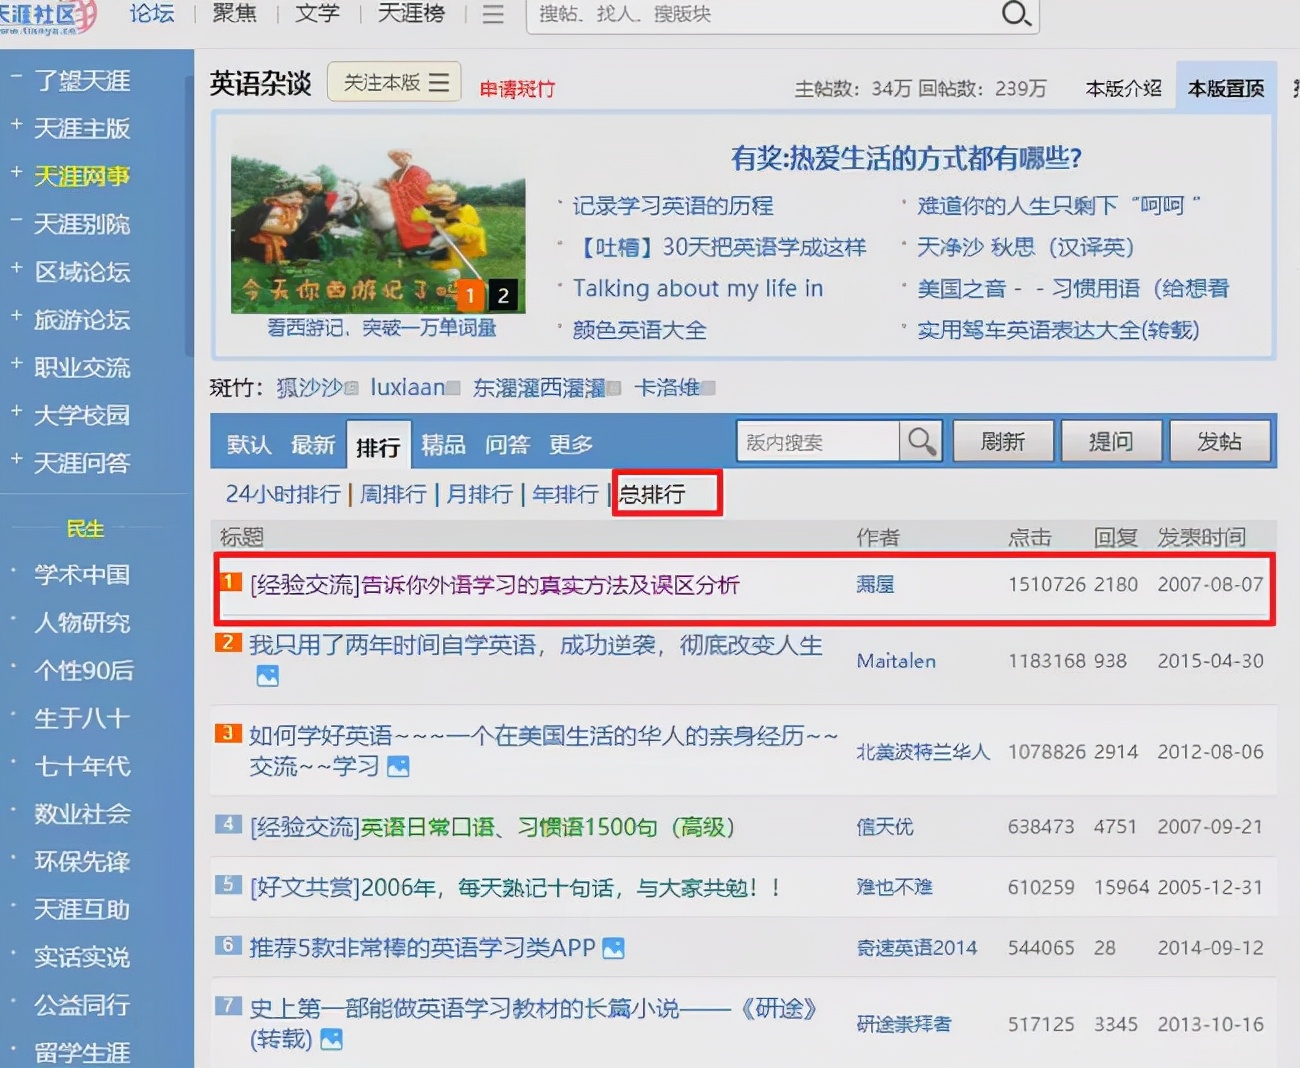This screenshot has width=1300, height=1068.
Task: Collapse the 天涯别院 sidebar section
Action: (14, 218)
